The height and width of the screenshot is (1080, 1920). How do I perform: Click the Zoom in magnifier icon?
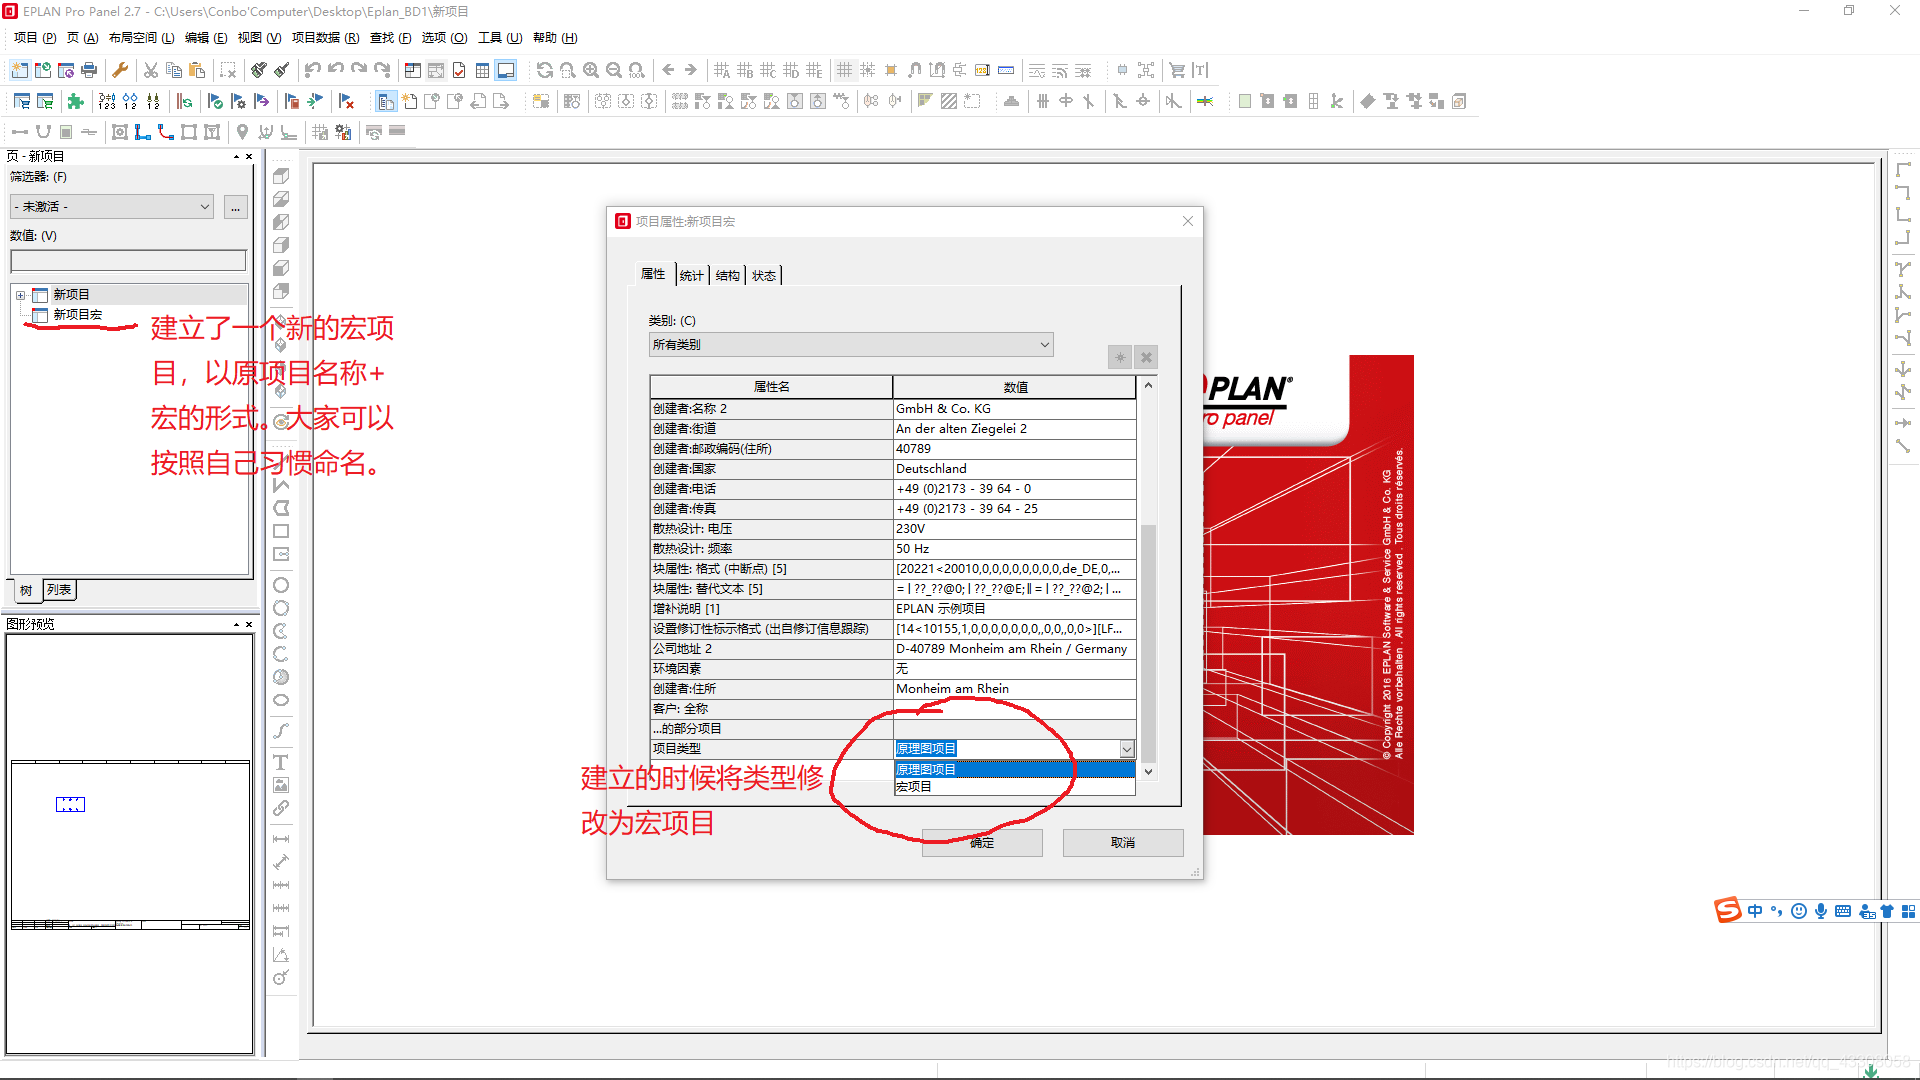591,70
